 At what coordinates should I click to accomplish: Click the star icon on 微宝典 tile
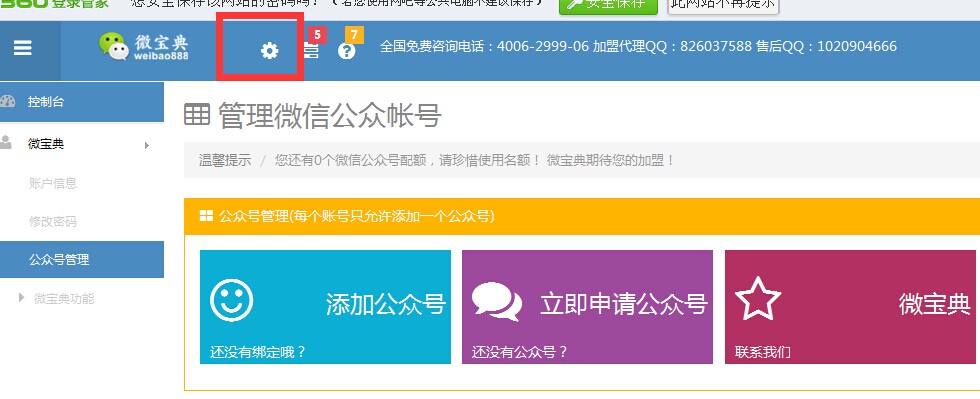758,298
